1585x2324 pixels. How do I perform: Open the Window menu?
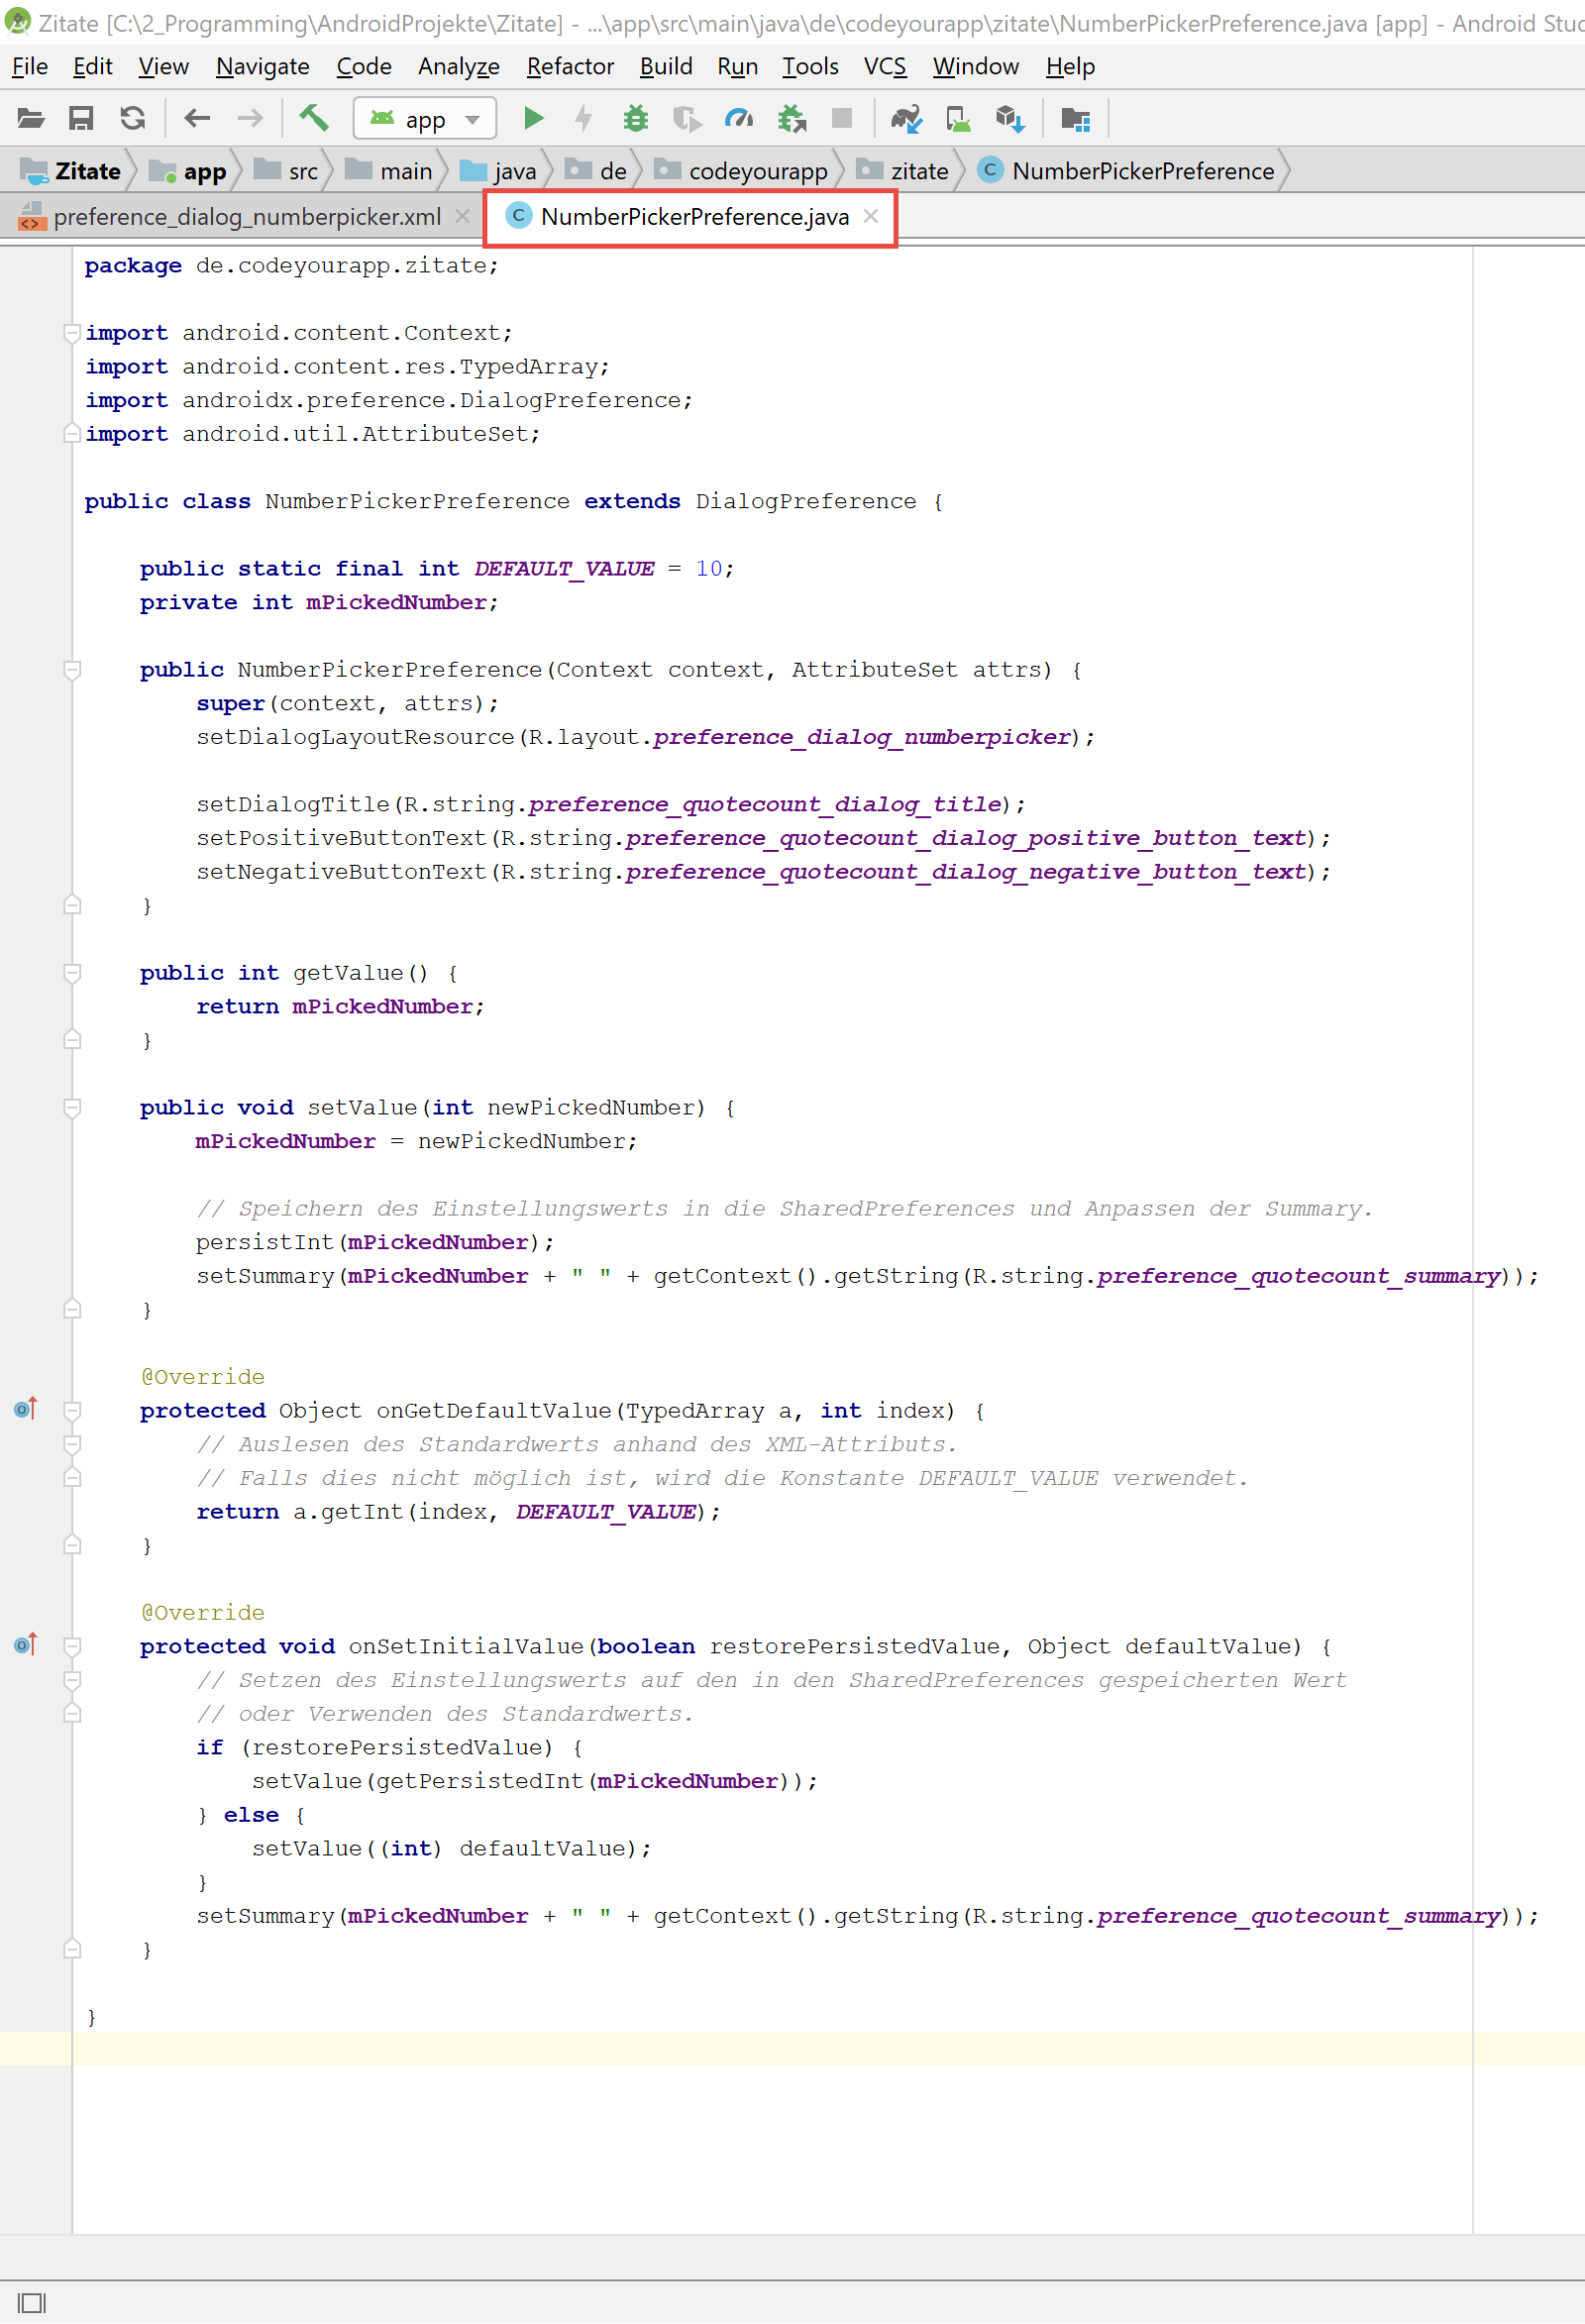pos(976,66)
